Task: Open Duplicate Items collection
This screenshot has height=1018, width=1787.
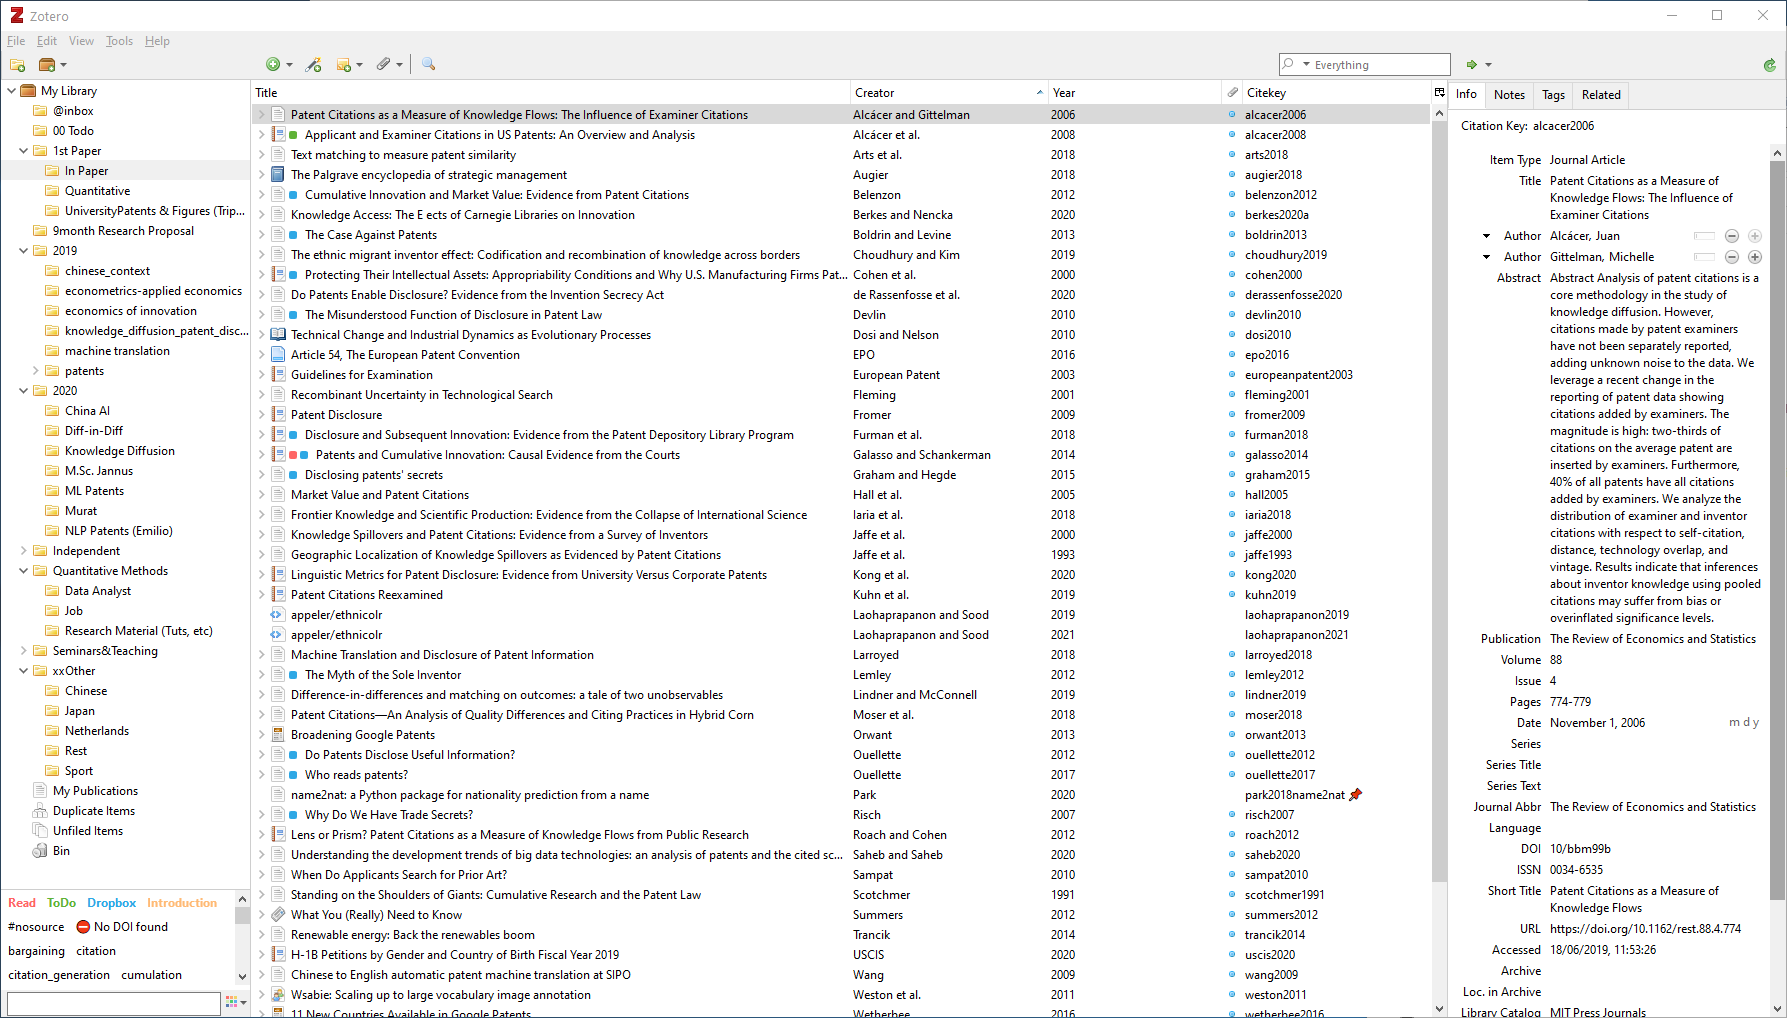Action: (94, 811)
